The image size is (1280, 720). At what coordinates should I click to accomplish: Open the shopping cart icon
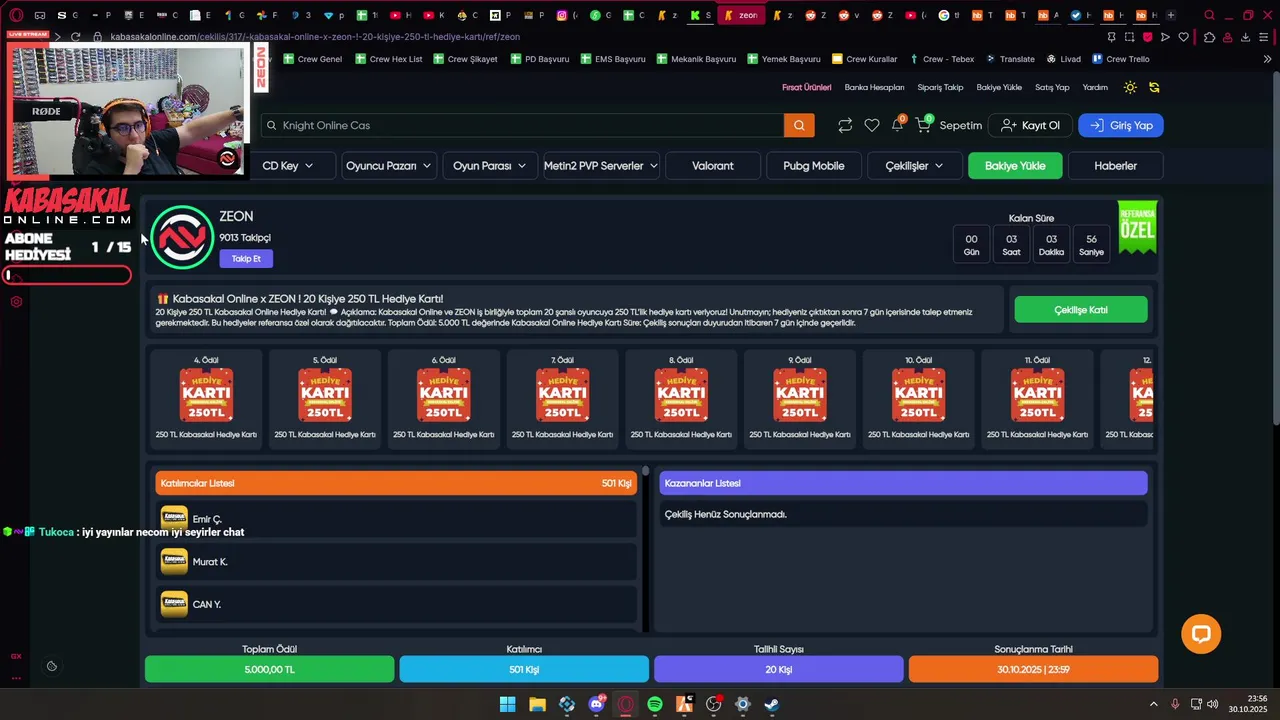(x=923, y=125)
